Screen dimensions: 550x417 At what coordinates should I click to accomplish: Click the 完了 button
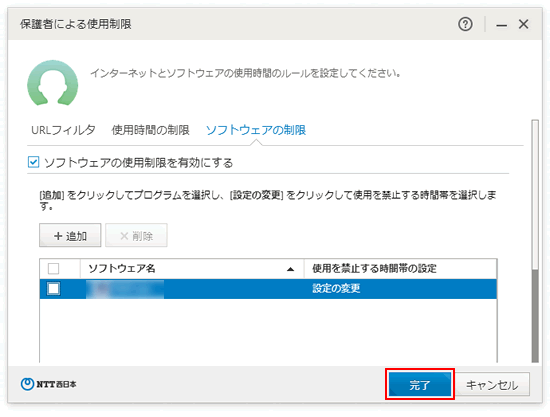(420, 385)
